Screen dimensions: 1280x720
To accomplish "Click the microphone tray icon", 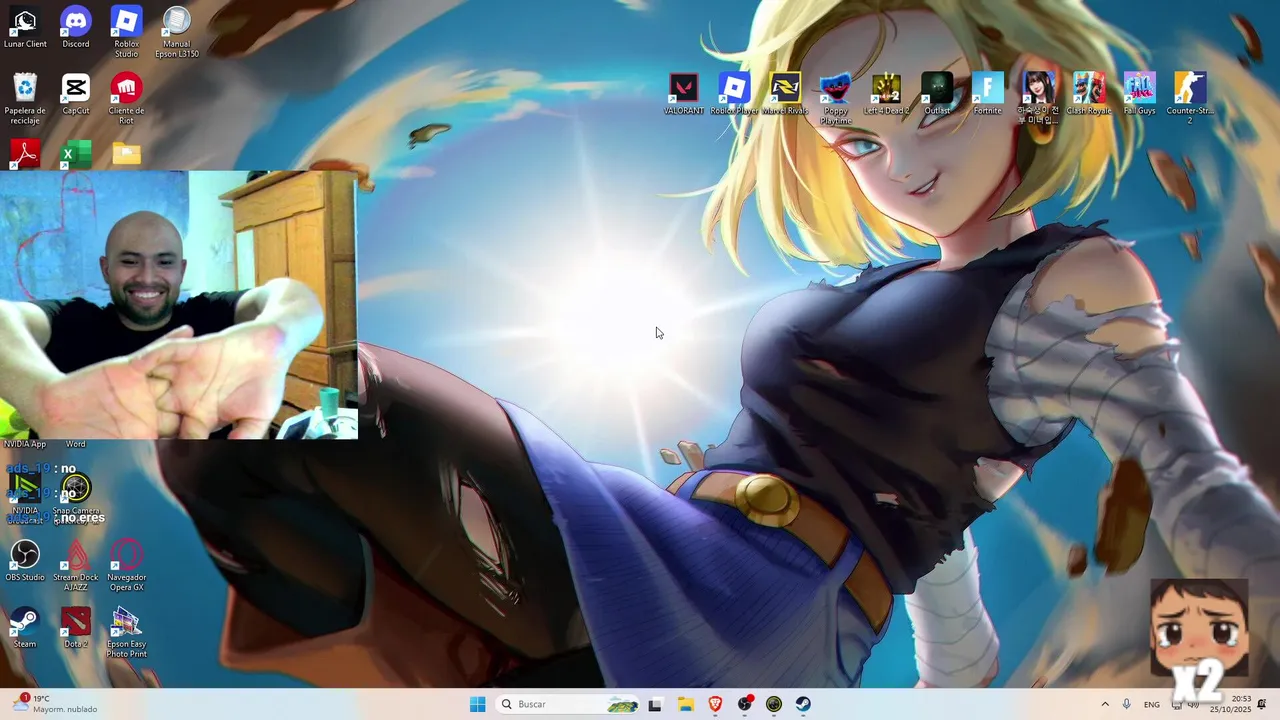I will pos(1127,704).
